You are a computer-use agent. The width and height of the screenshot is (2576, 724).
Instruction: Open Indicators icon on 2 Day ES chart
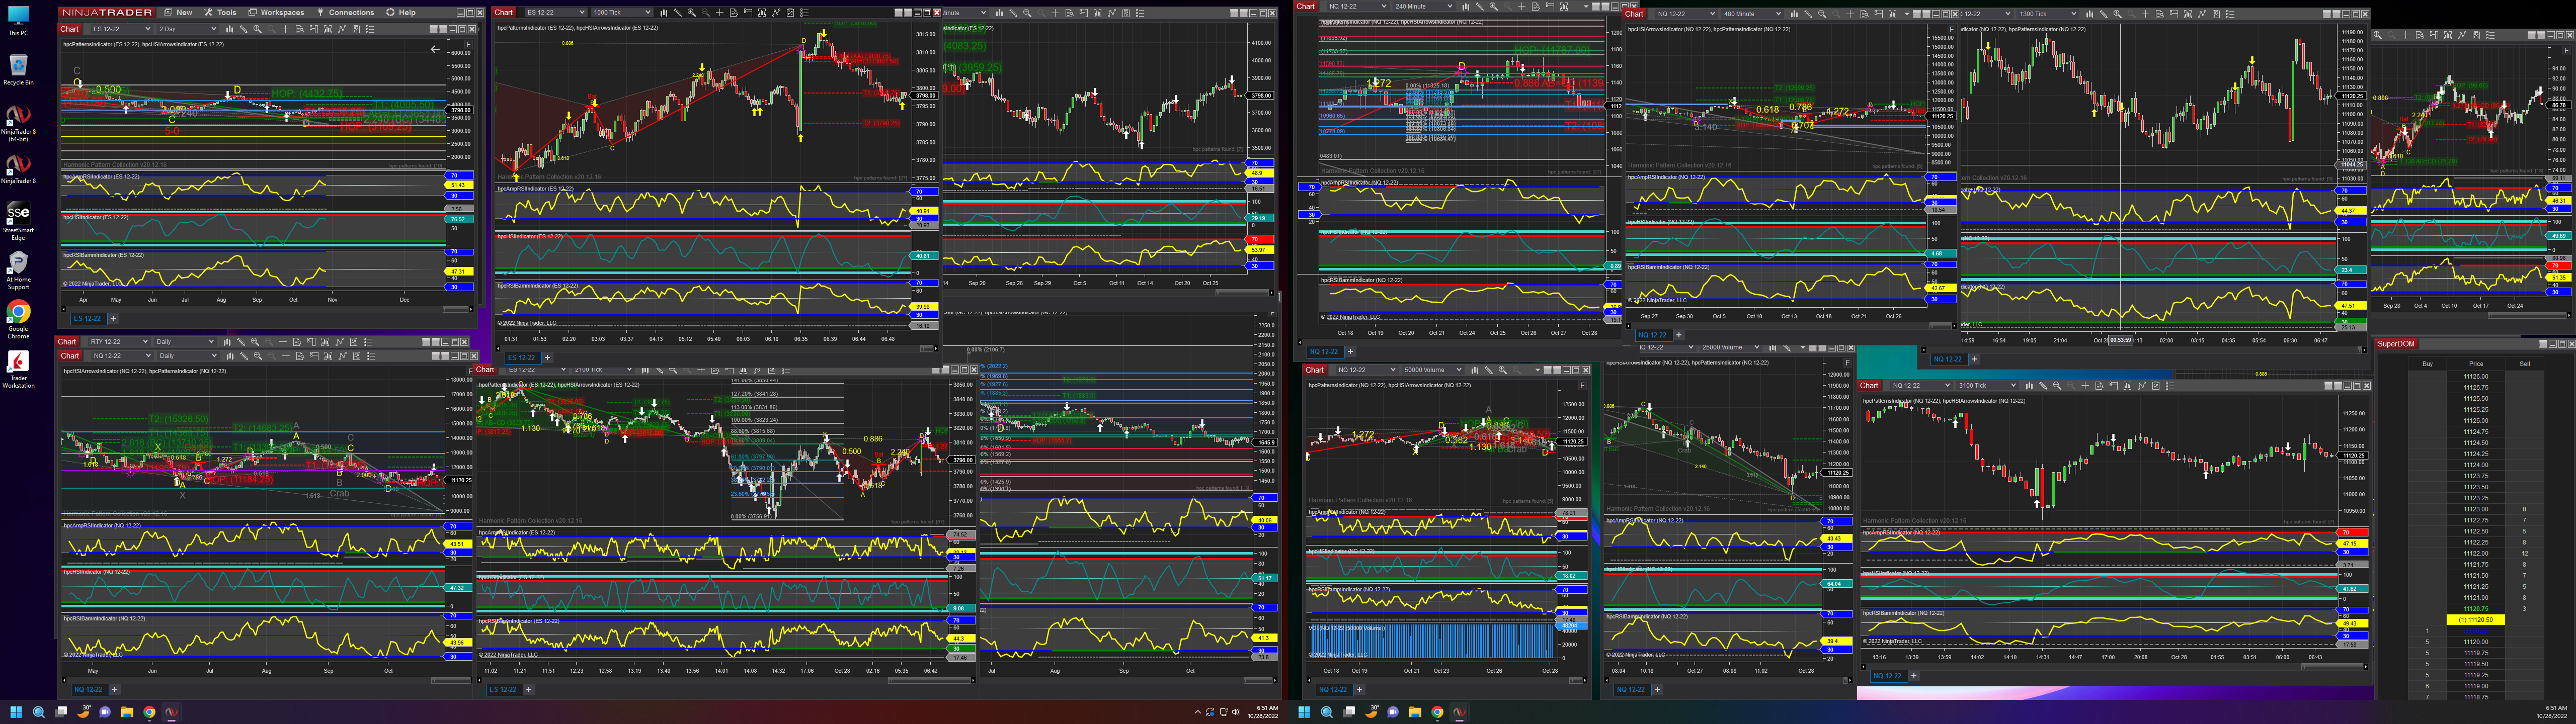click(328, 29)
